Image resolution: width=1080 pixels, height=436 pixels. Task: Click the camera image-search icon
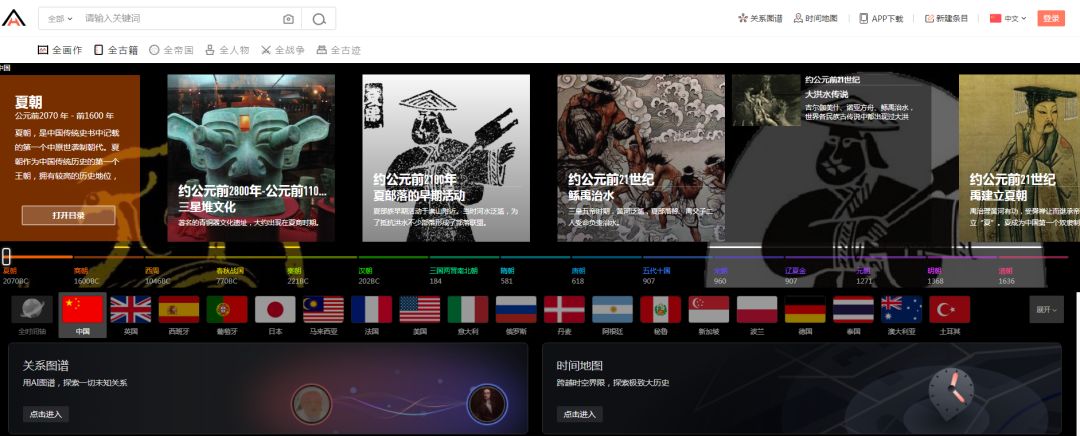coord(289,19)
